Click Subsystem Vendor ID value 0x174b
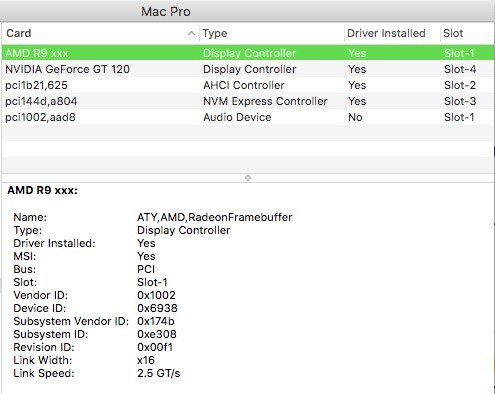The image size is (495, 394). click(156, 321)
